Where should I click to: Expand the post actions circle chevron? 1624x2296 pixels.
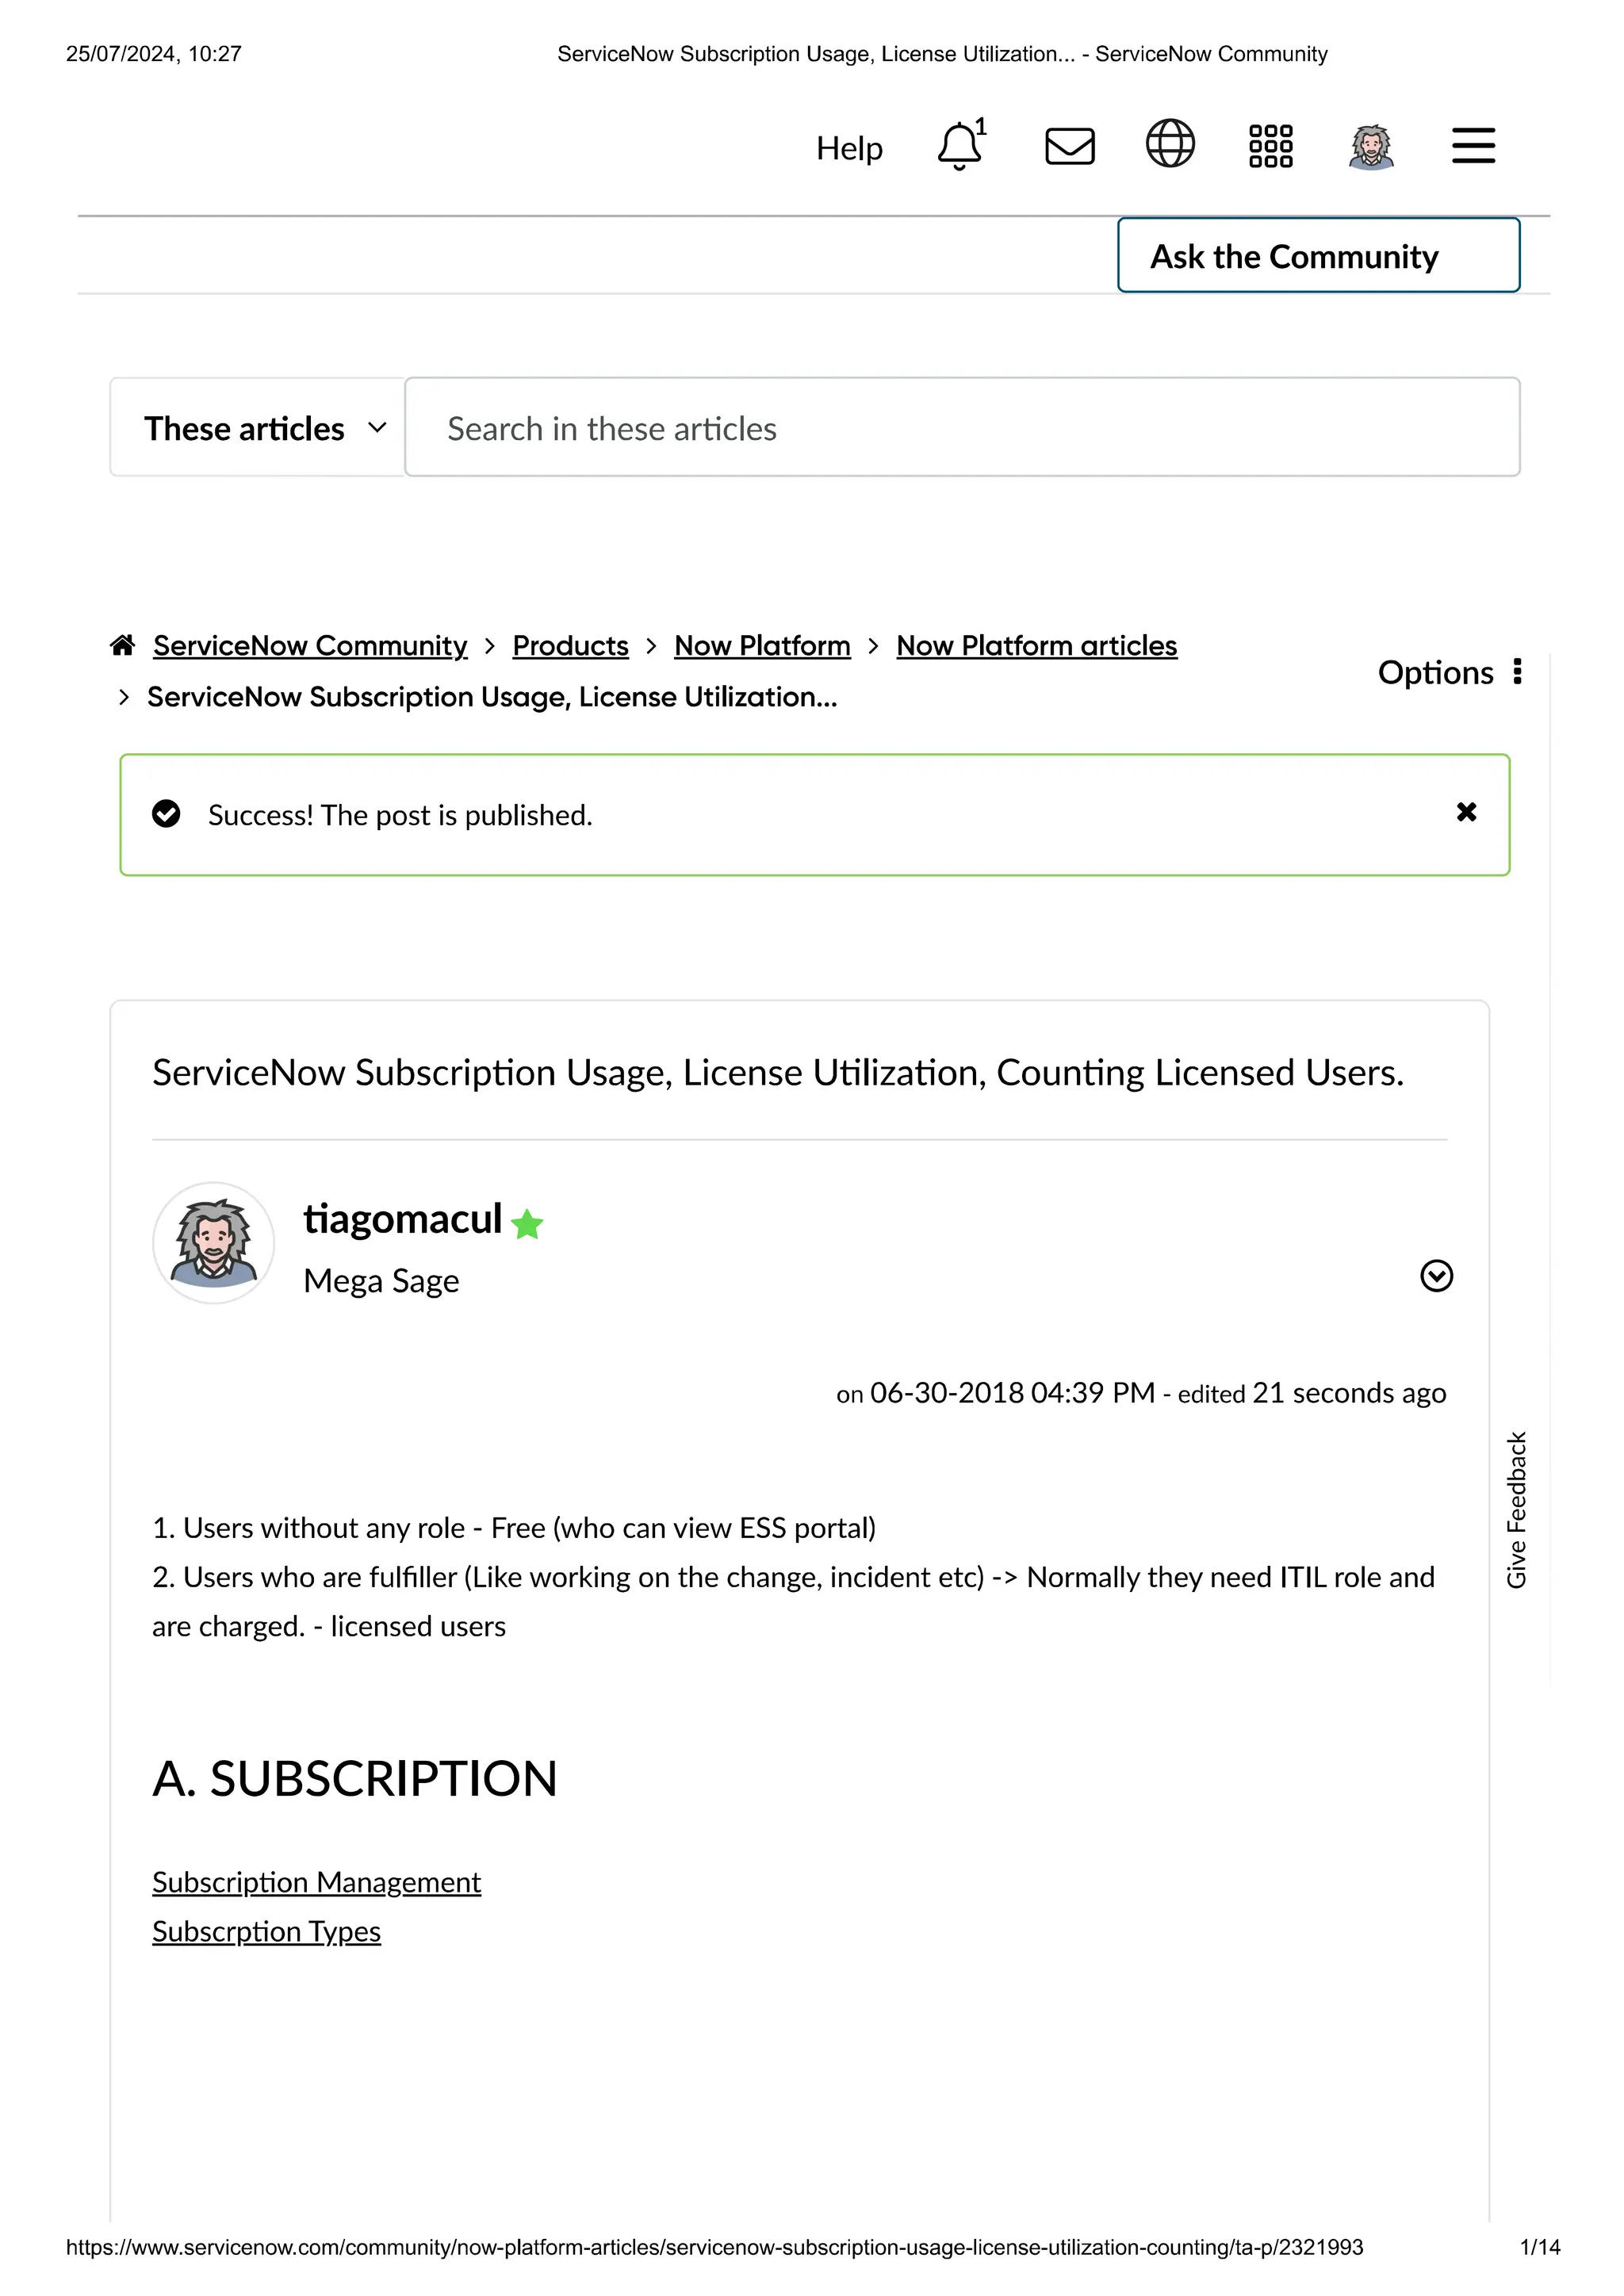[x=1437, y=1276]
